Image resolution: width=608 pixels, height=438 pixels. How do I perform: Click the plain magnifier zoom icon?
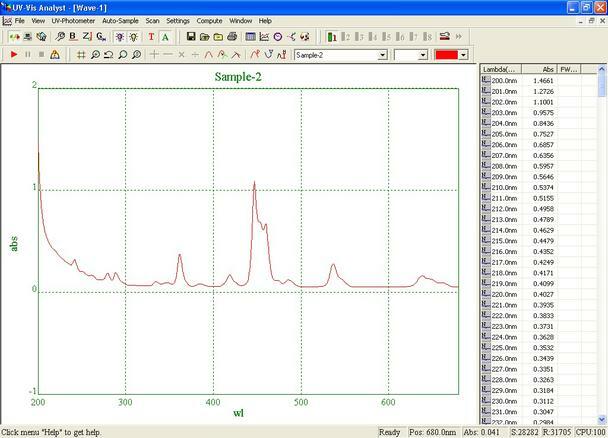point(123,55)
